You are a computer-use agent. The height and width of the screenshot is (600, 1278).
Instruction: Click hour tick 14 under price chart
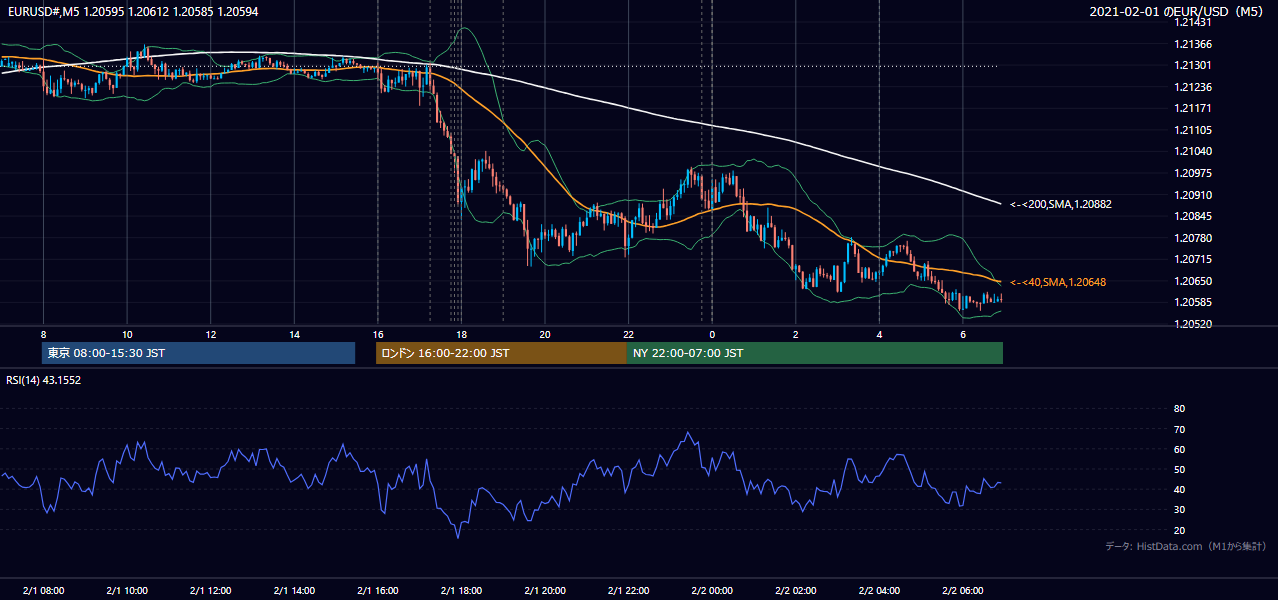(x=294, y=334)
